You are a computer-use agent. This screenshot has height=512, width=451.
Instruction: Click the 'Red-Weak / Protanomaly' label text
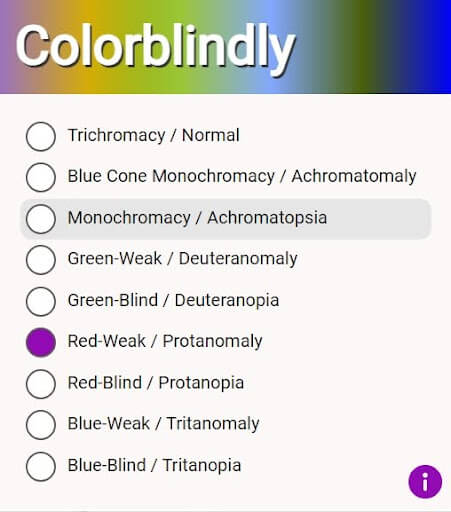(165, 341)
